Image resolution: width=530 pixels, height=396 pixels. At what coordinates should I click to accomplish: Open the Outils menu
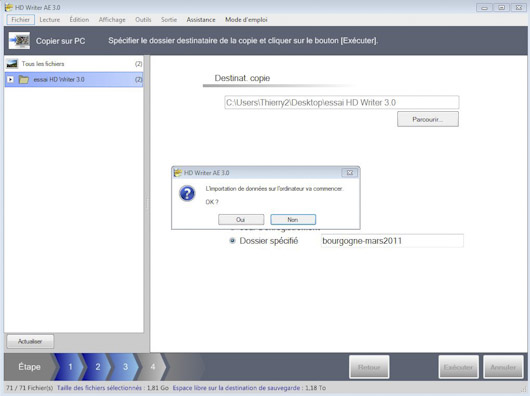[143, 20]
